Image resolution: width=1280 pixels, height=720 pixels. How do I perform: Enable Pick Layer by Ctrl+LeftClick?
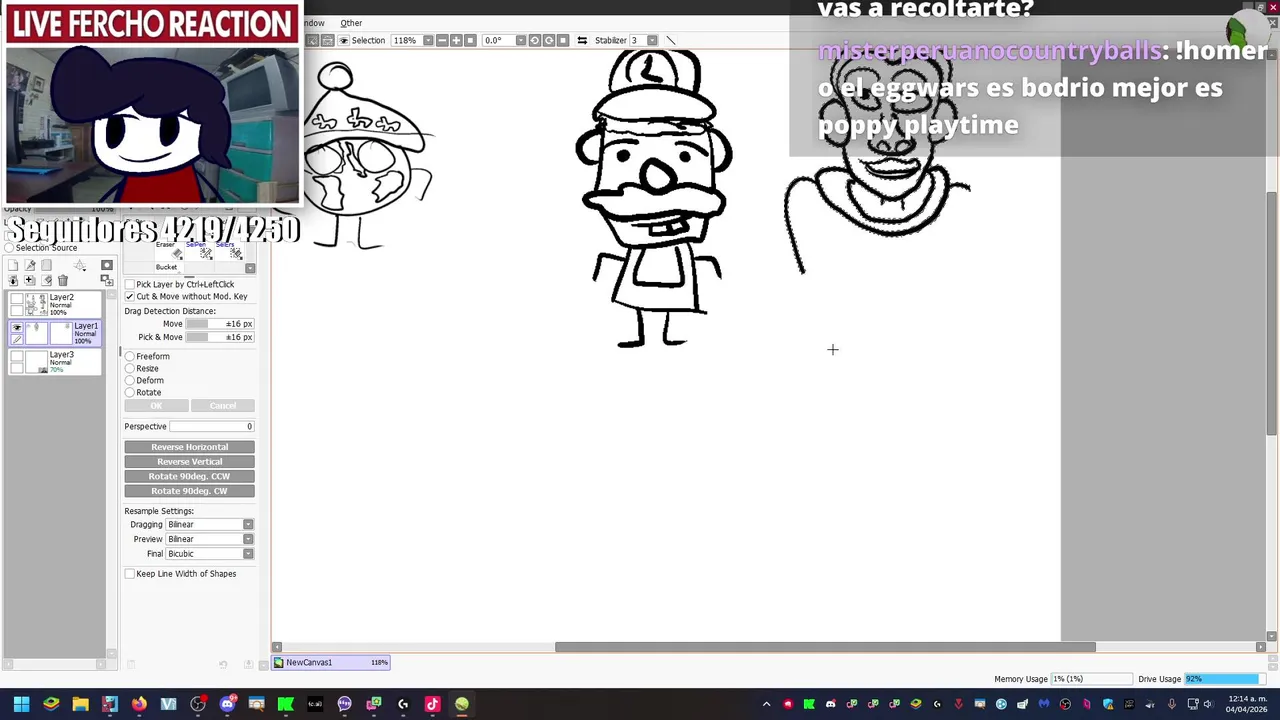coord(129,284)
